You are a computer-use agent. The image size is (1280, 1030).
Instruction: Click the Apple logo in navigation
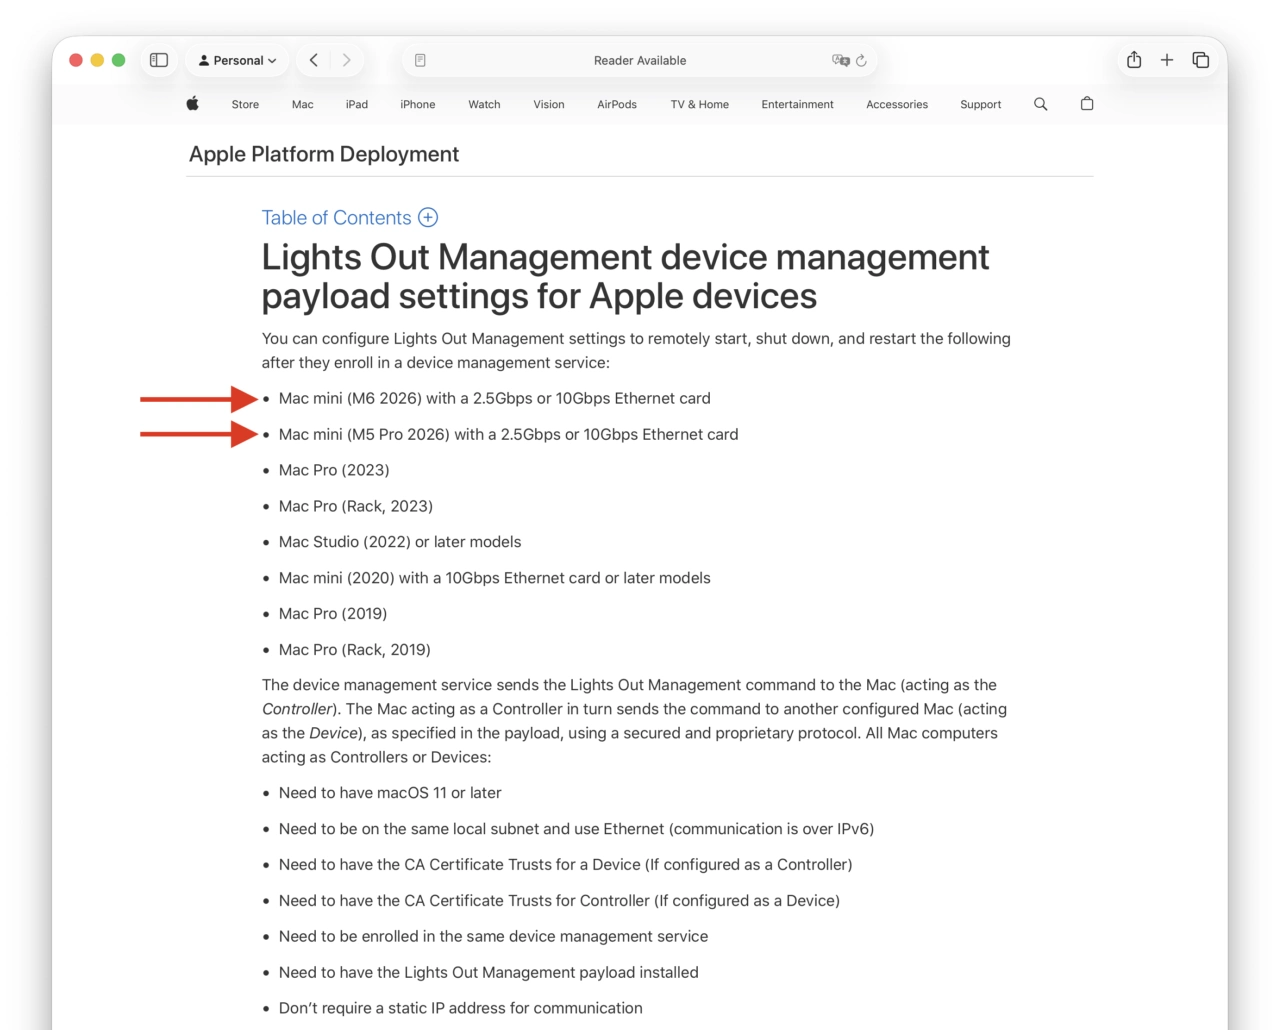pos(192,103)
